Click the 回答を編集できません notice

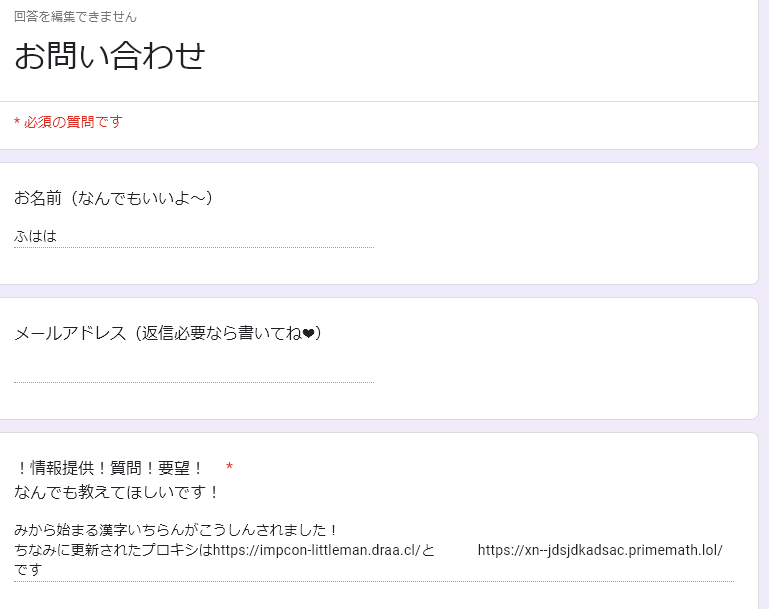click(x=75, y=17)
